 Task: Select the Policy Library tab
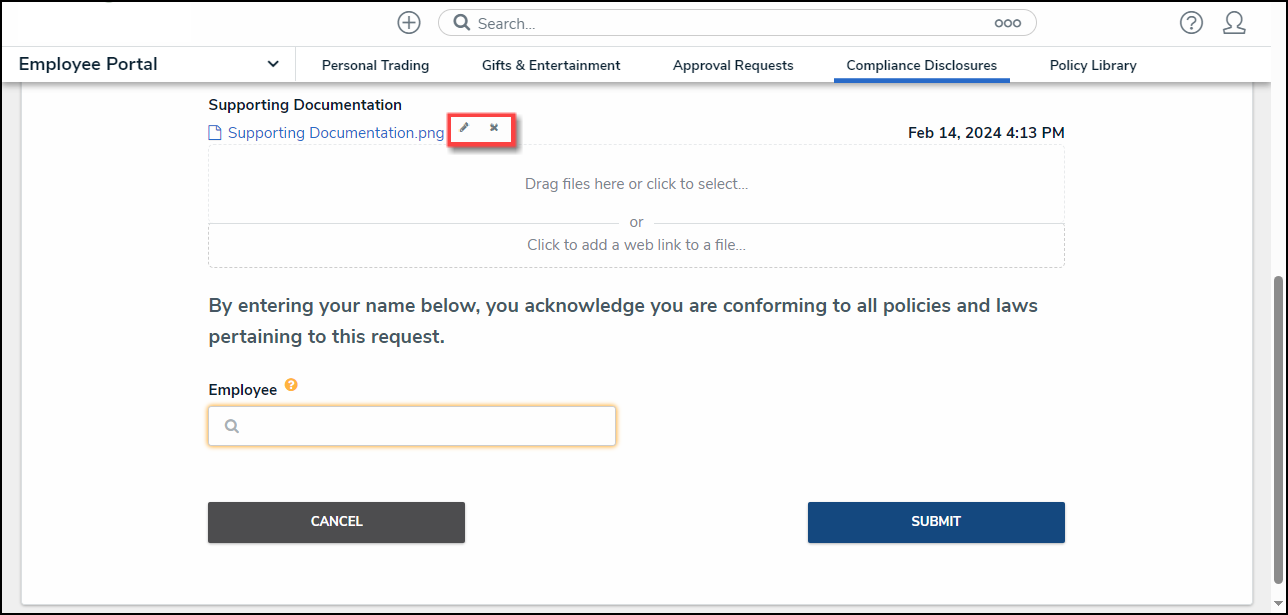1093,65
